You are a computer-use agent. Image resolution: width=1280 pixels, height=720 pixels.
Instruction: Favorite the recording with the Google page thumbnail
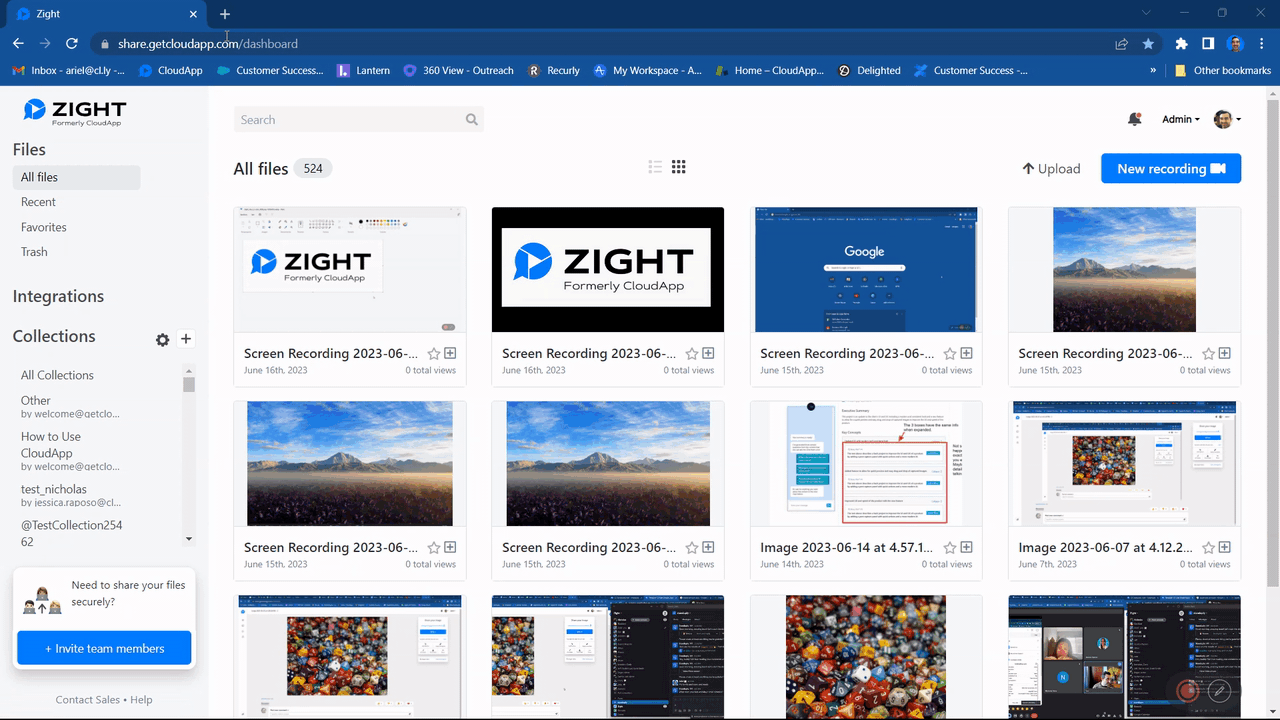tap(950, 353)
